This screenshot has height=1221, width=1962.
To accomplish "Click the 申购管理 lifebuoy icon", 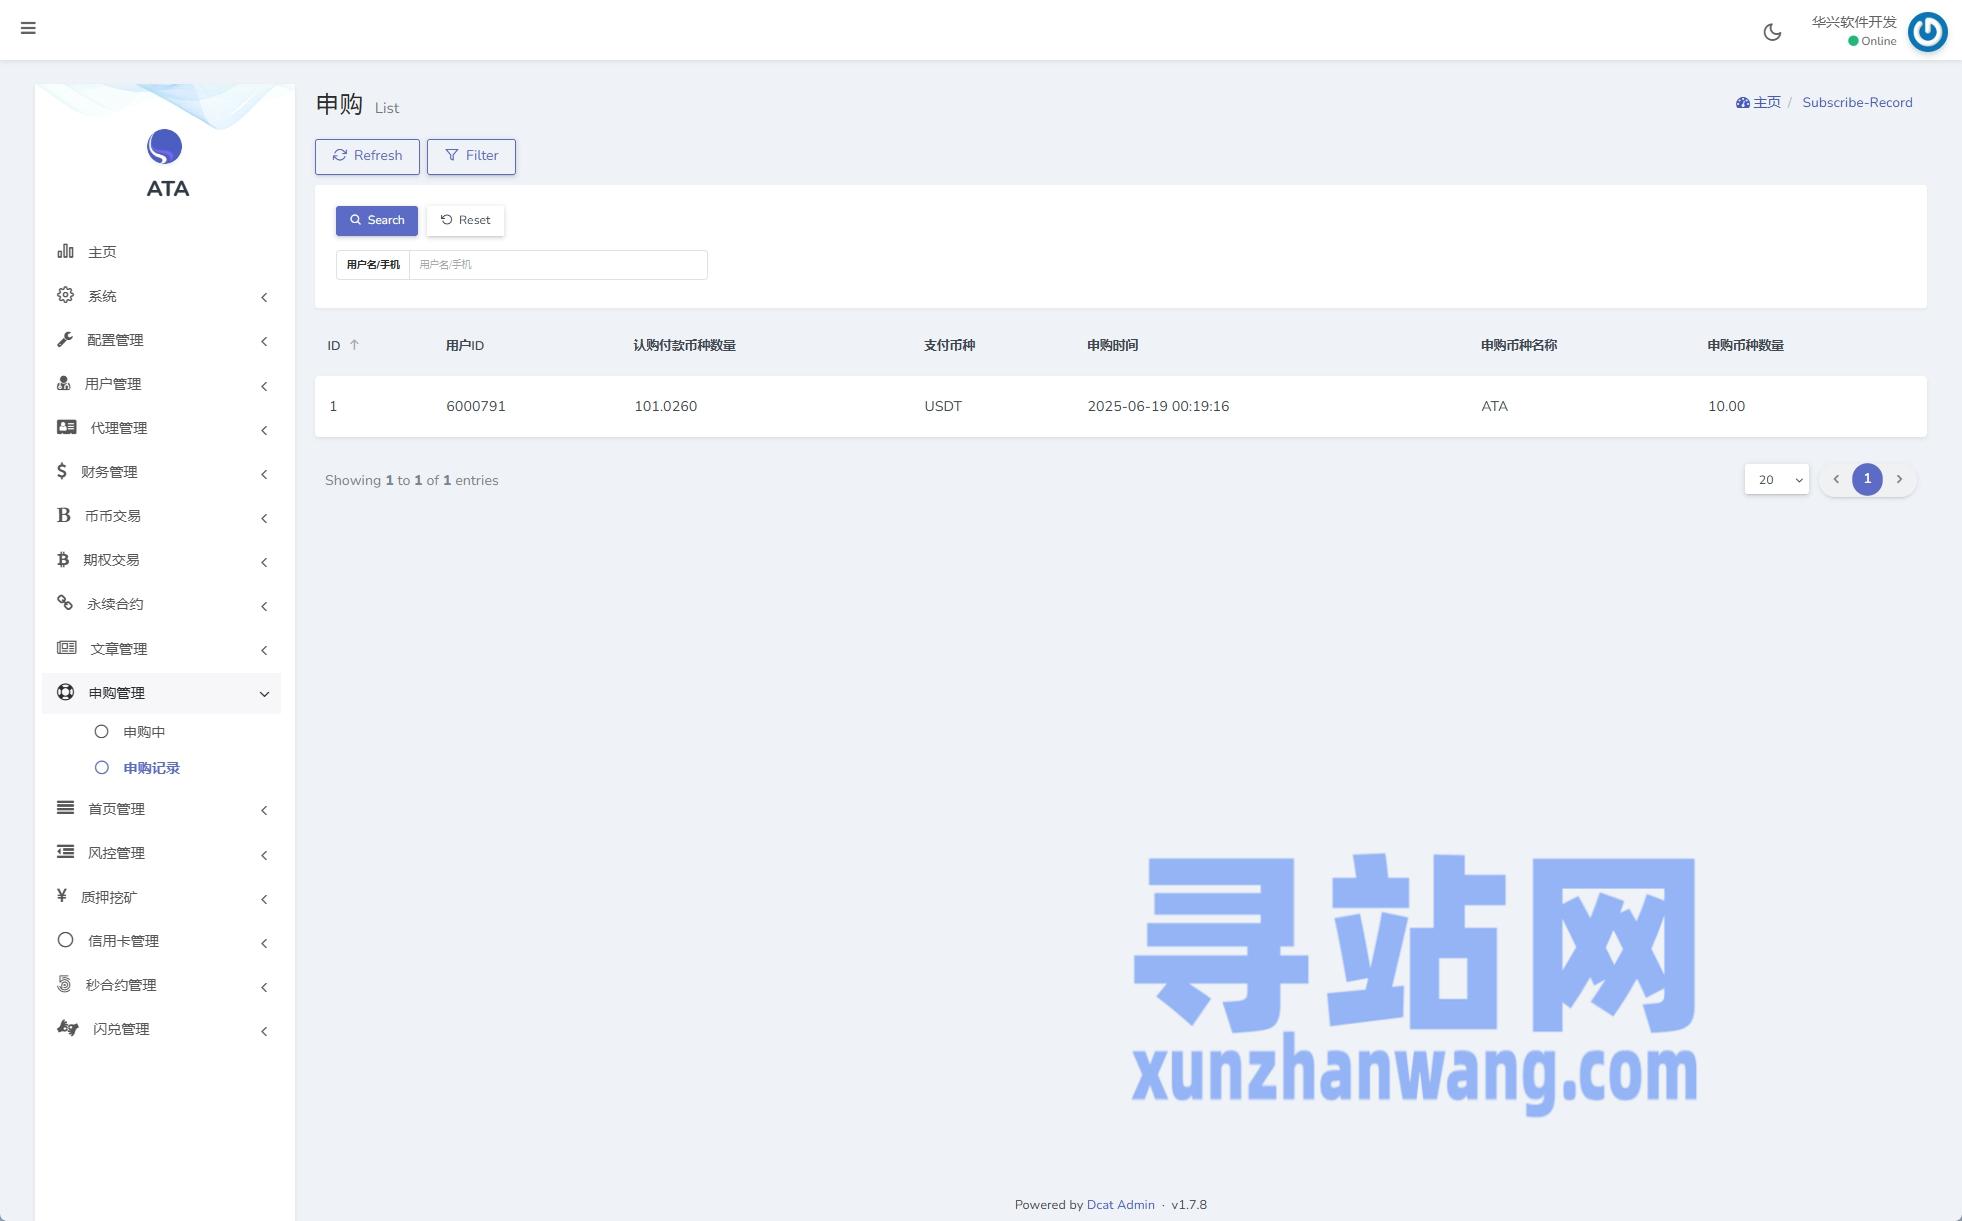I will [65, 692].
